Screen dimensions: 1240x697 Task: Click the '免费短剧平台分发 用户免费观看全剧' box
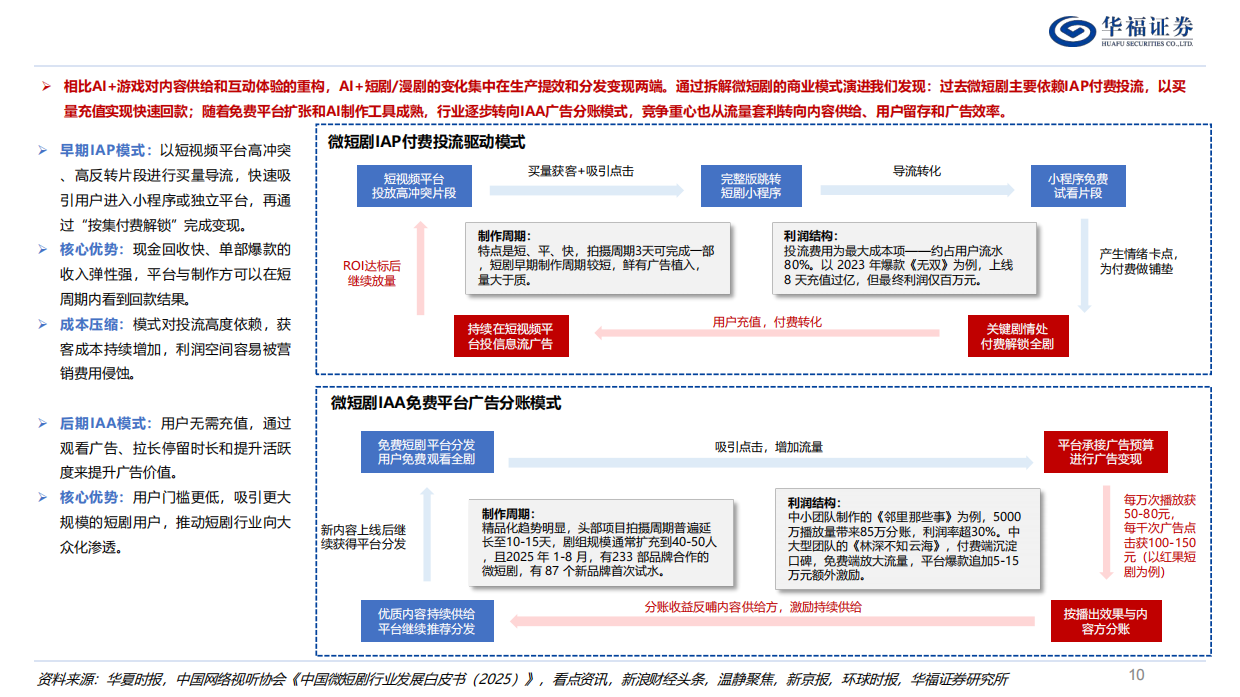pos(426,452)
